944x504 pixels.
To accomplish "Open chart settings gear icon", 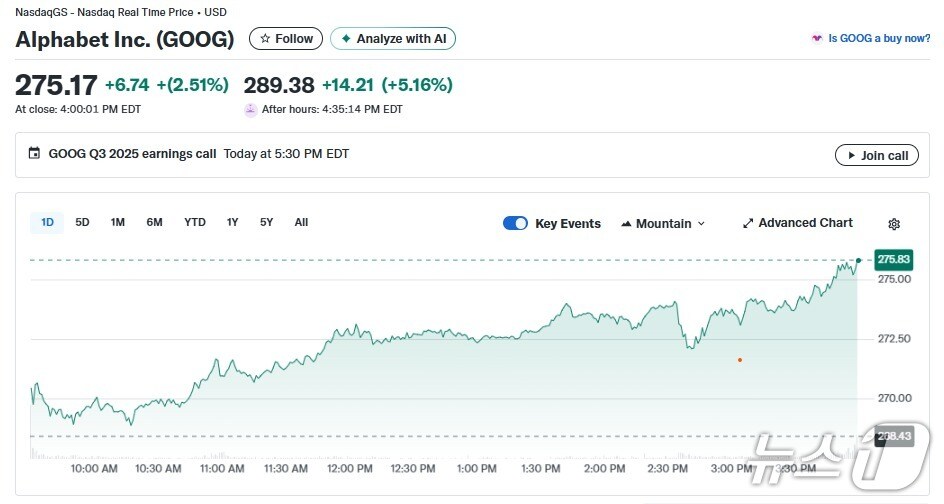I will pyautogui.click(x=894, y=224).
